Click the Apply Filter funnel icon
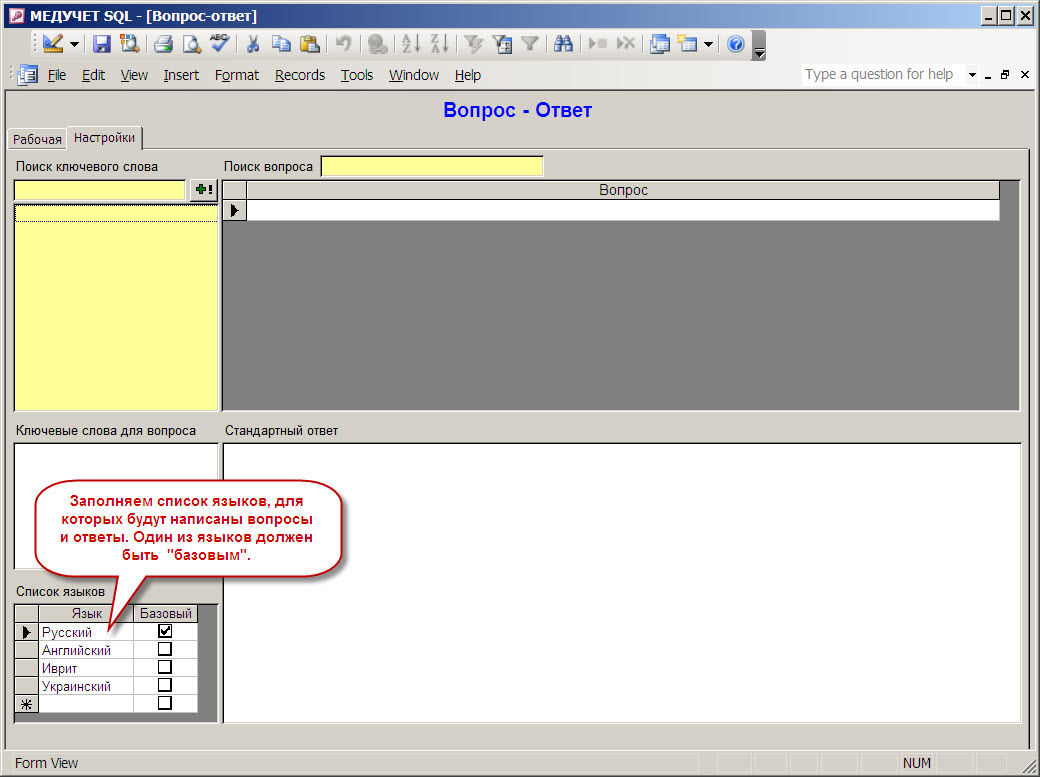 (529, 44)
